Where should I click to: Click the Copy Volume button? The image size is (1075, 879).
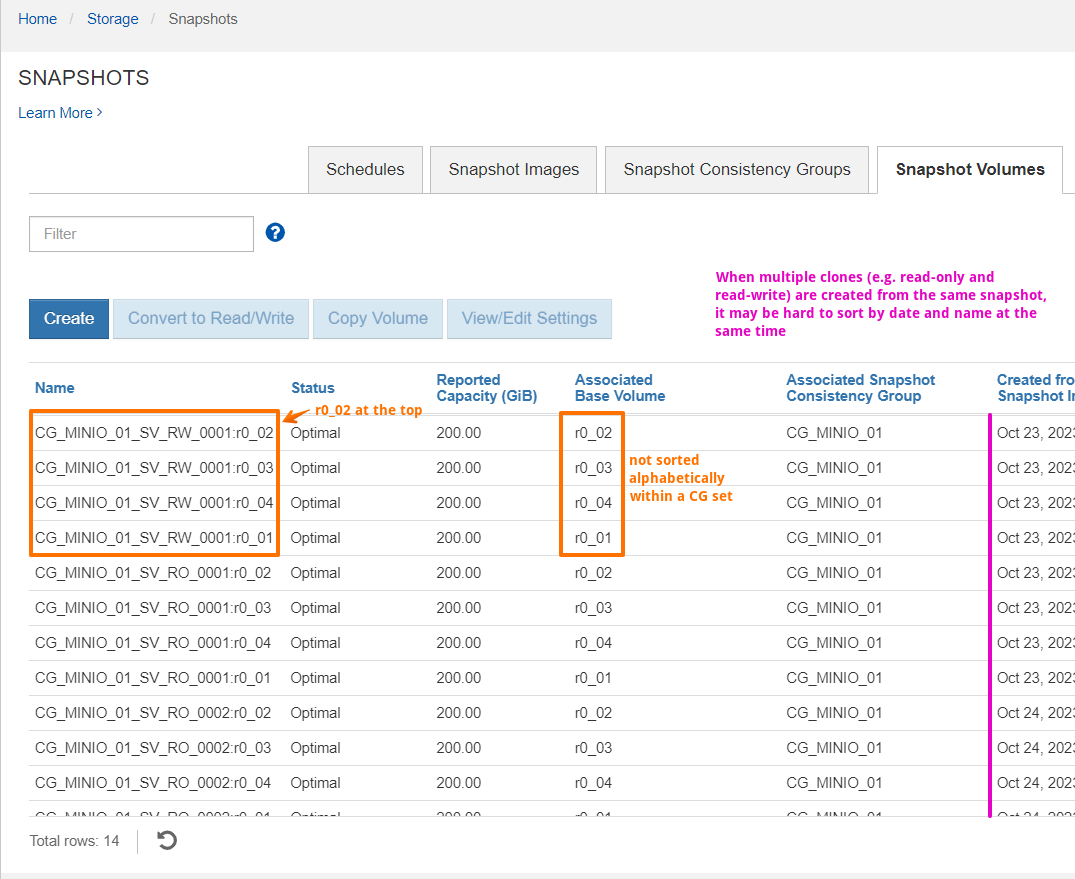pos(378,319)
